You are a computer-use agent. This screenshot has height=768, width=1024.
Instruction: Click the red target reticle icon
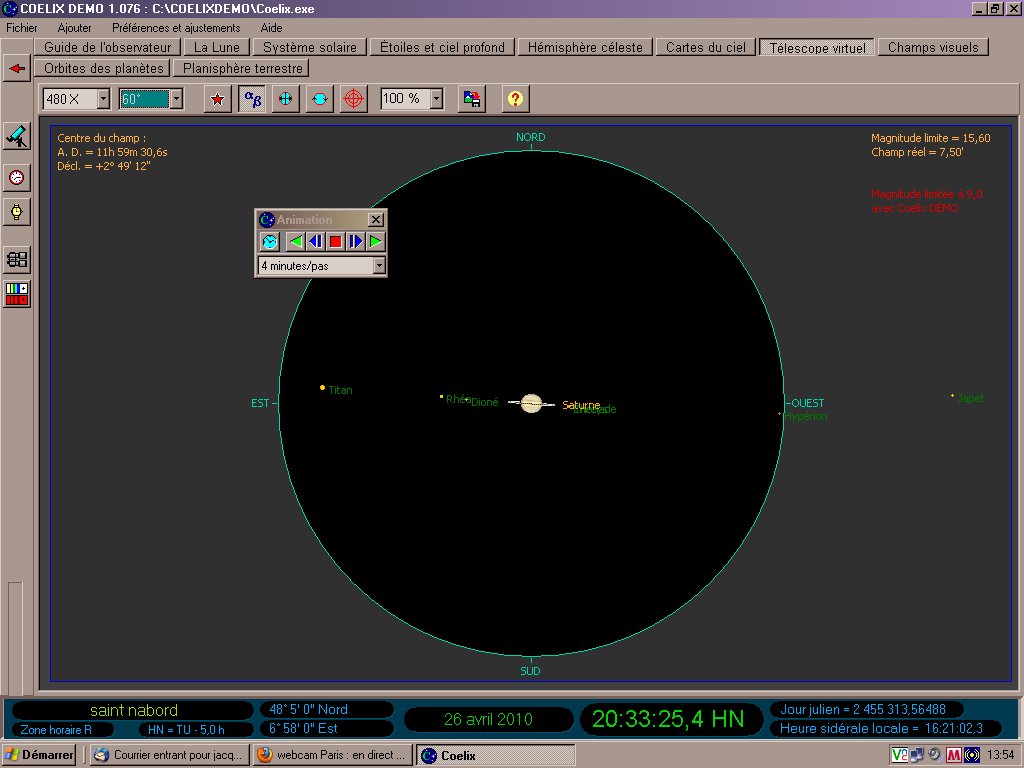point(353,99)
